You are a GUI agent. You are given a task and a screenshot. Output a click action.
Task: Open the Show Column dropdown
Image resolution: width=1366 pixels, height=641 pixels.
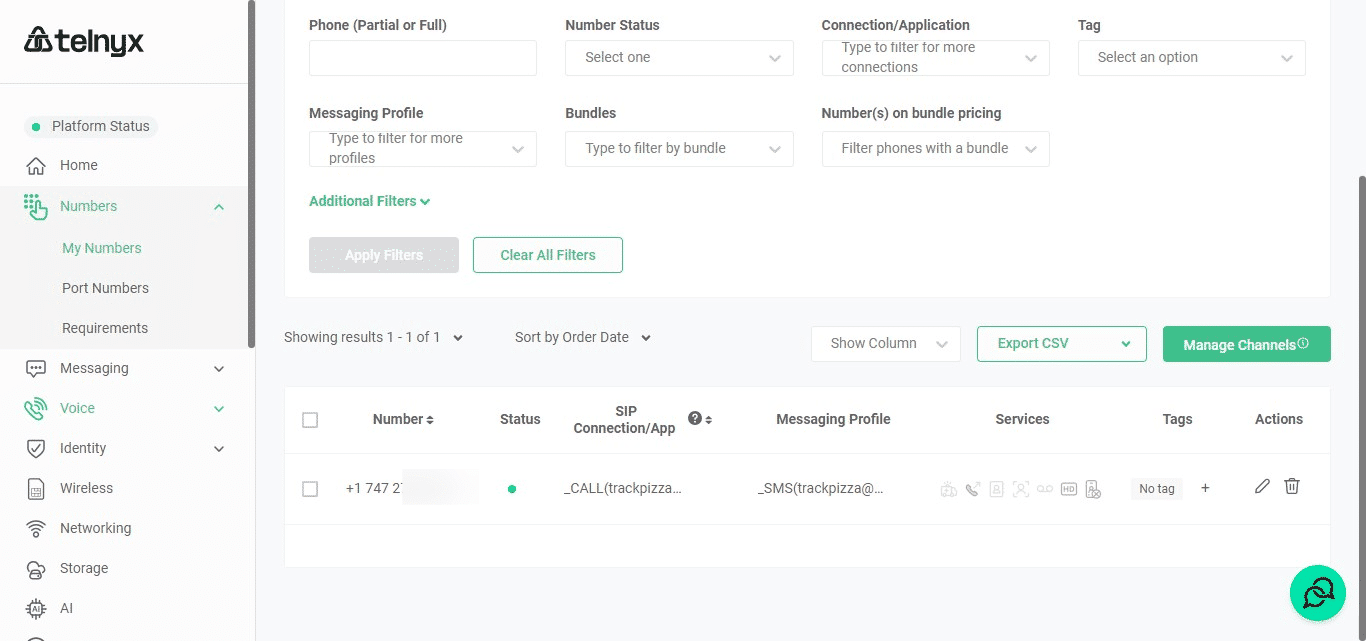click(885, 343)
